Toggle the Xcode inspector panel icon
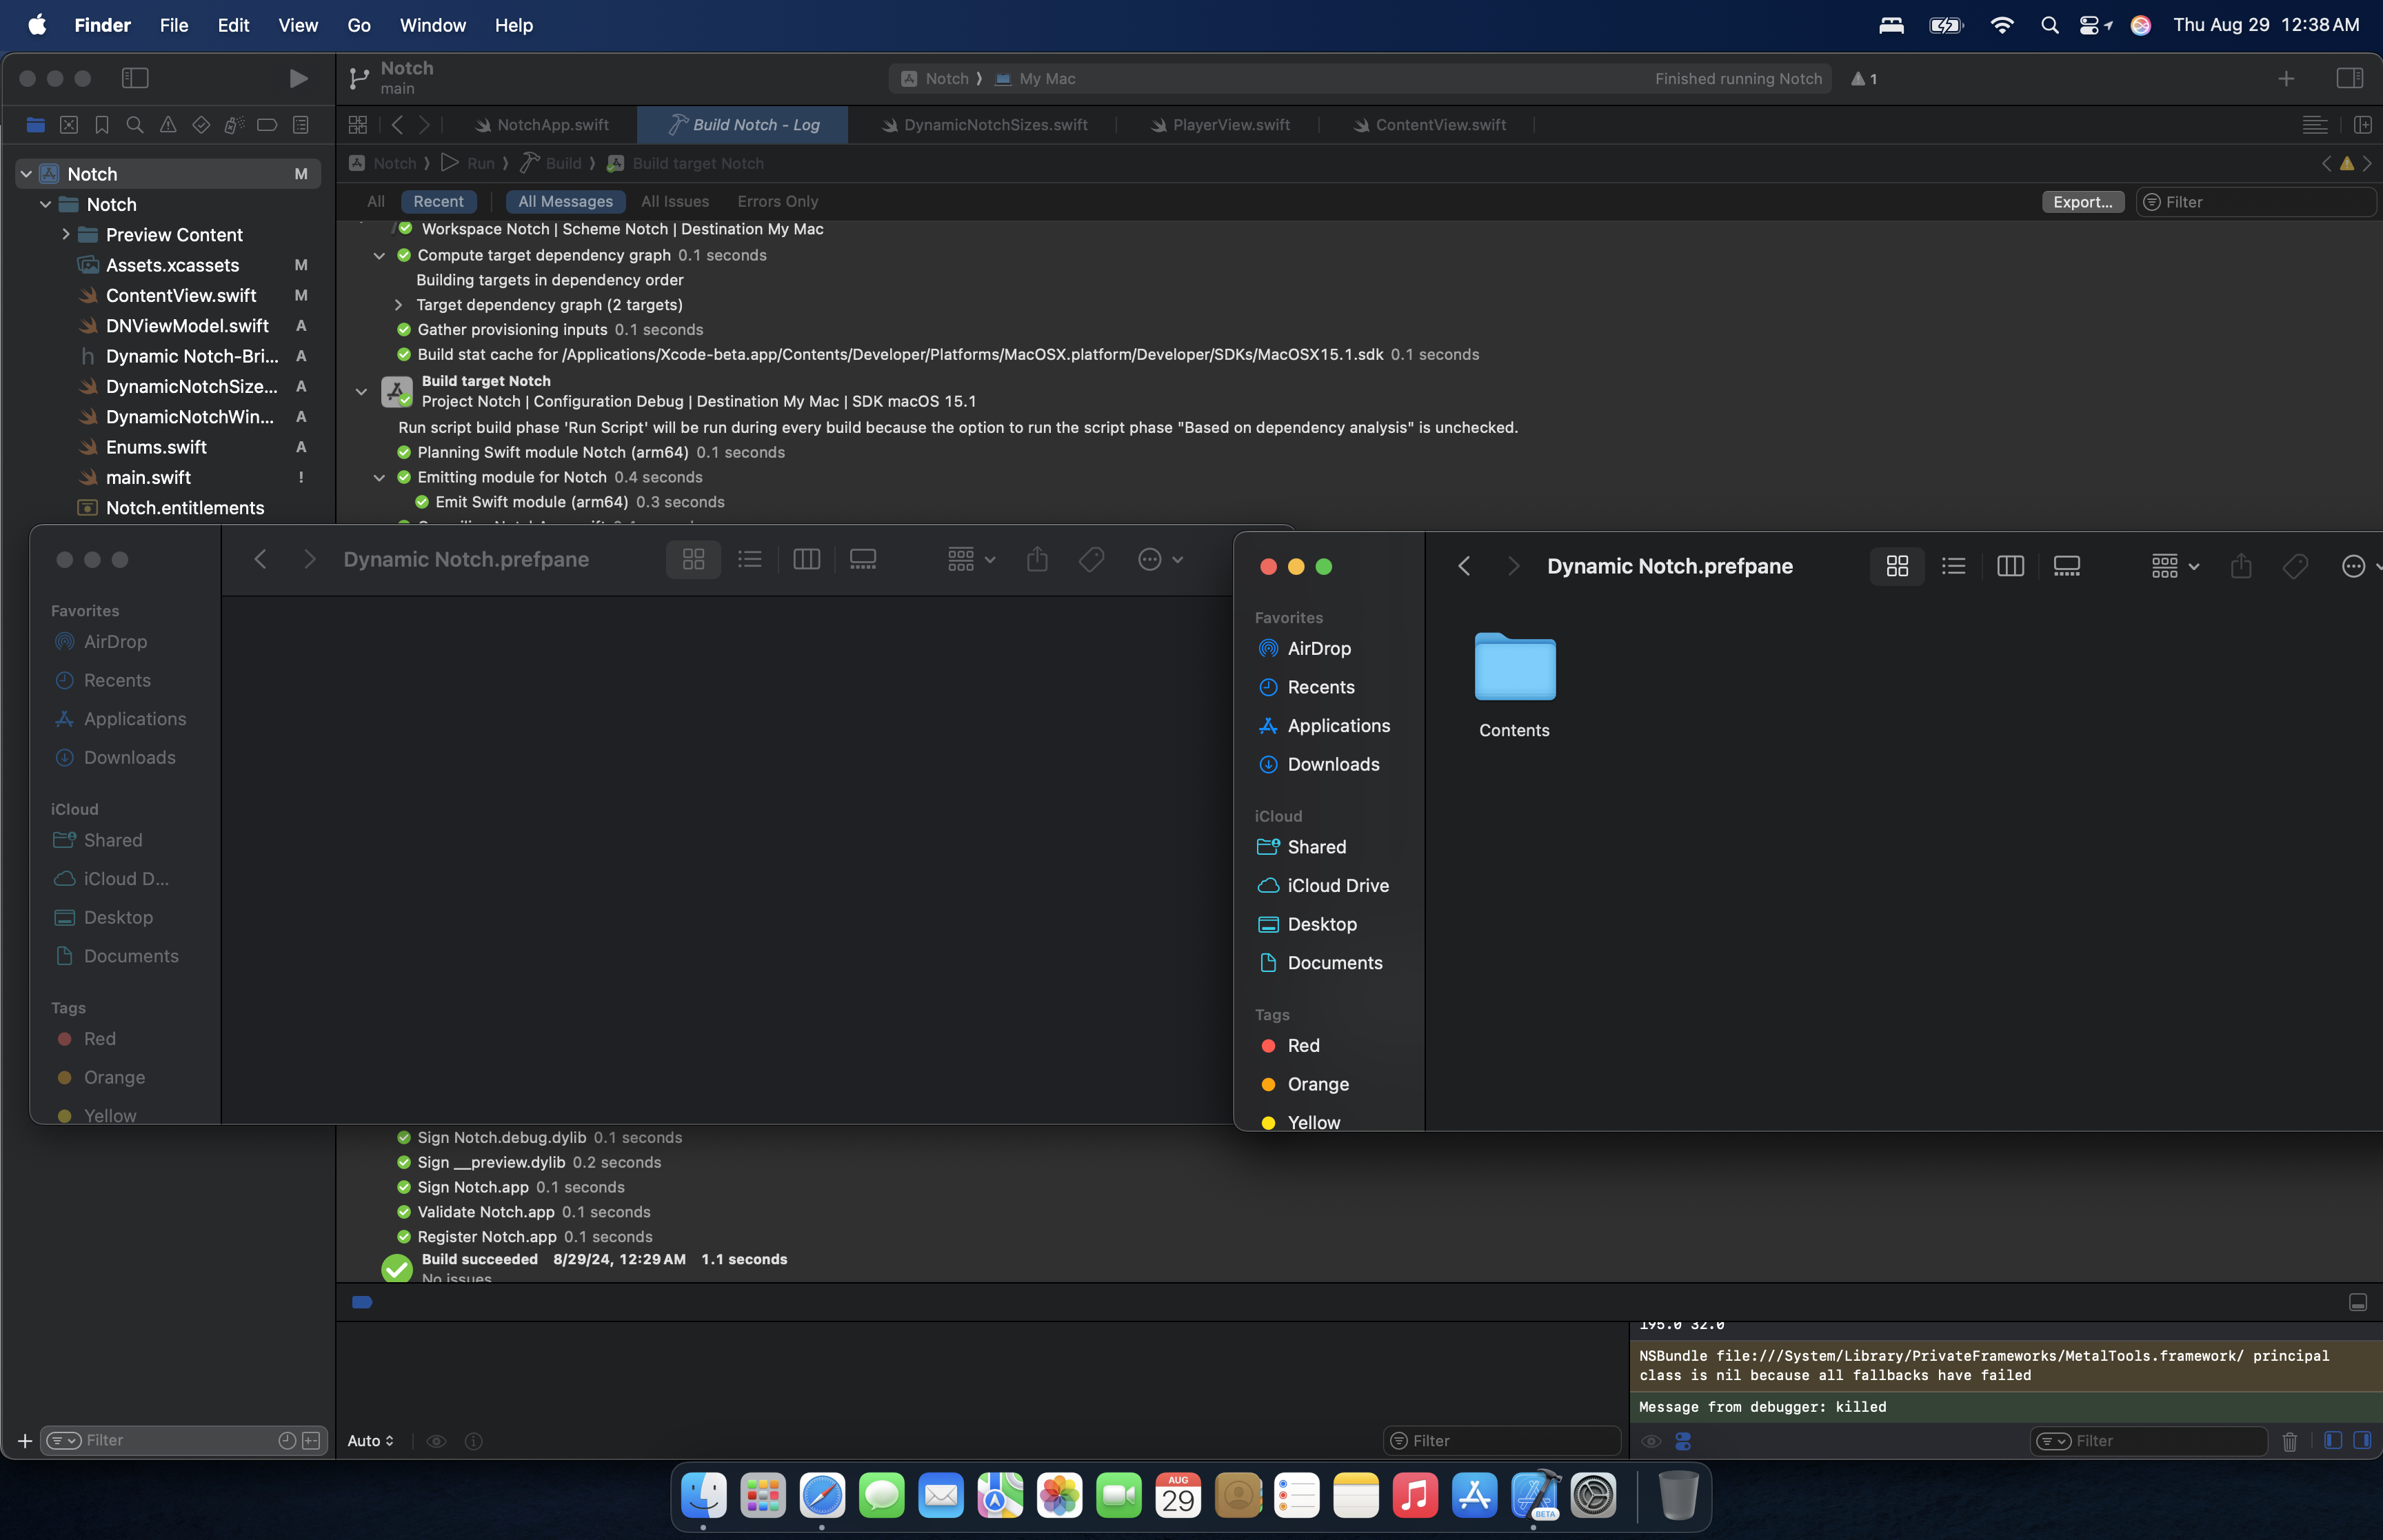The image size is (2383, 1540). coord(2349,78)
